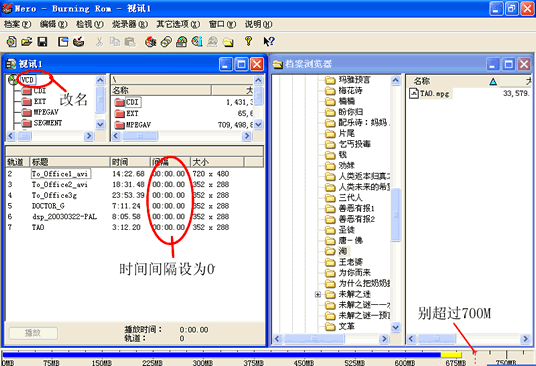Open the 其它选项 menu
The image size is (536, 366).
[178, 24]
